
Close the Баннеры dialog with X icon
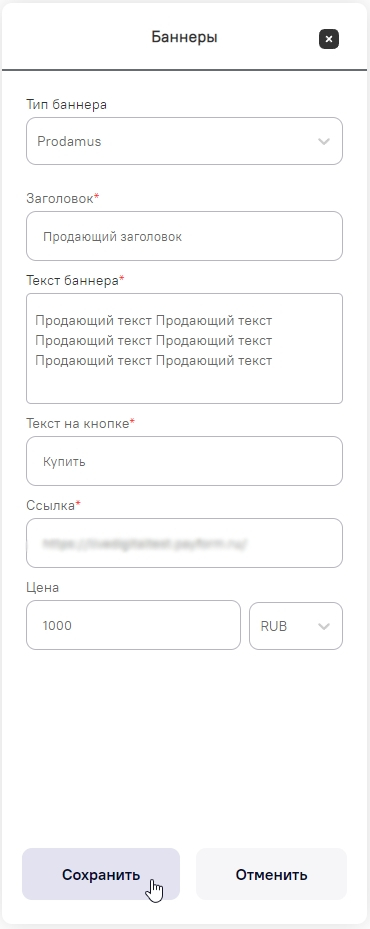(x=329, y=39)
